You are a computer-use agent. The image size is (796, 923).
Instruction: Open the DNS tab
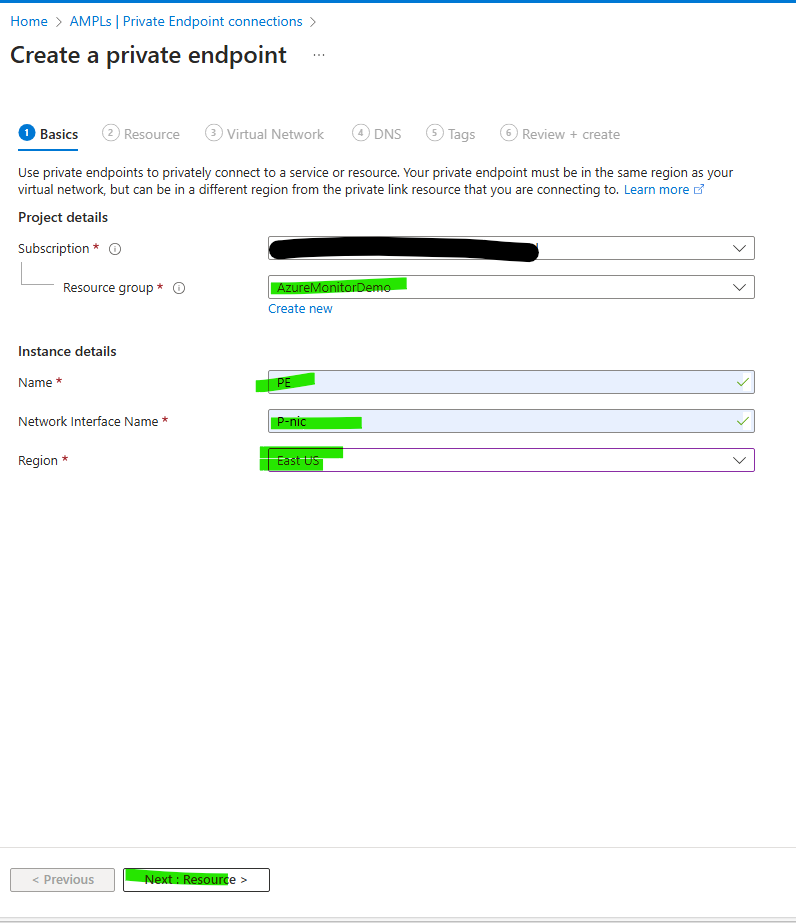[x=376, y=134]
